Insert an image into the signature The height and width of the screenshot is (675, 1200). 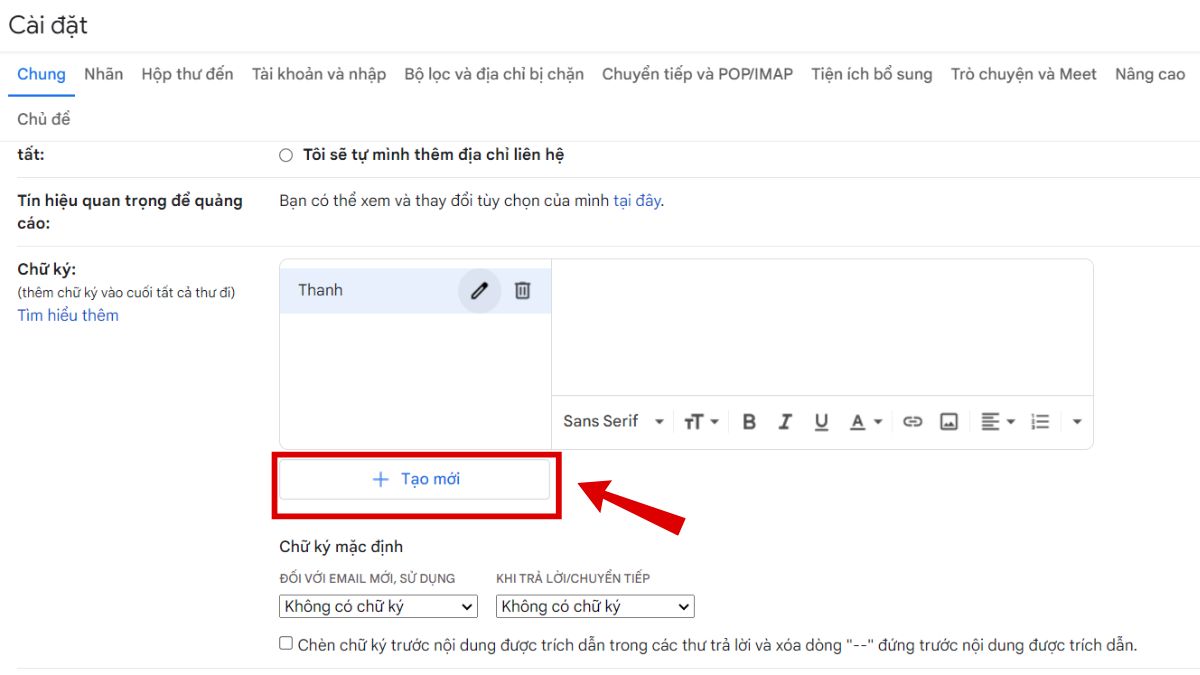(x=948, y=422)
